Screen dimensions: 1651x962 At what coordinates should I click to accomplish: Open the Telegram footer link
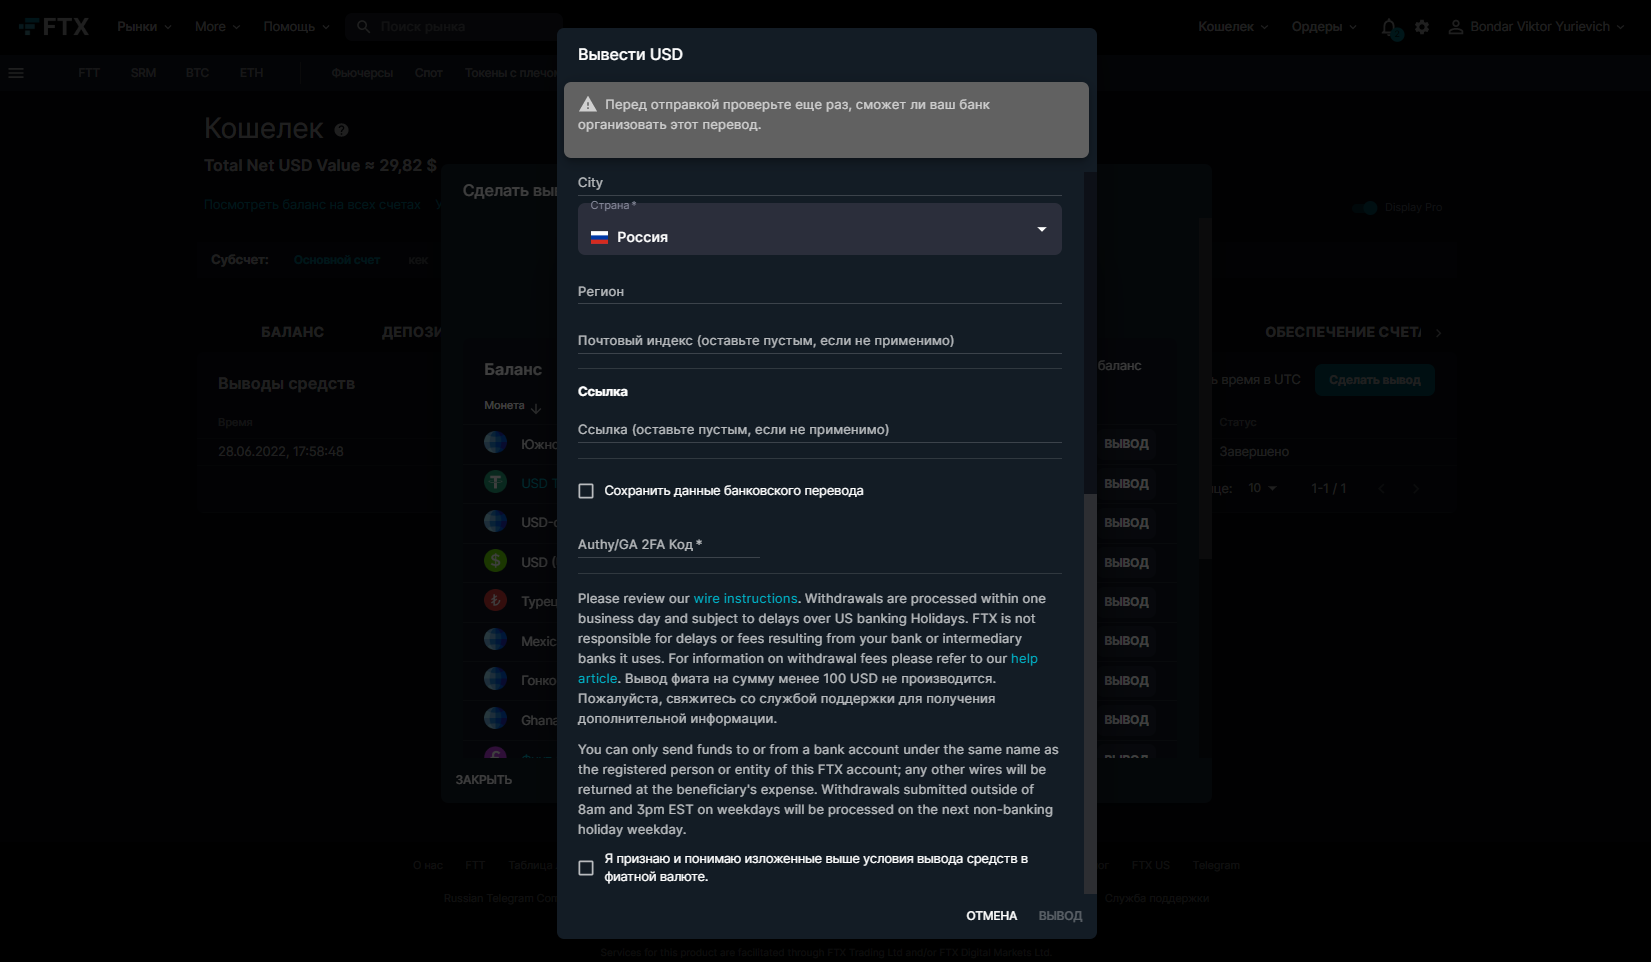point(1216,865)
